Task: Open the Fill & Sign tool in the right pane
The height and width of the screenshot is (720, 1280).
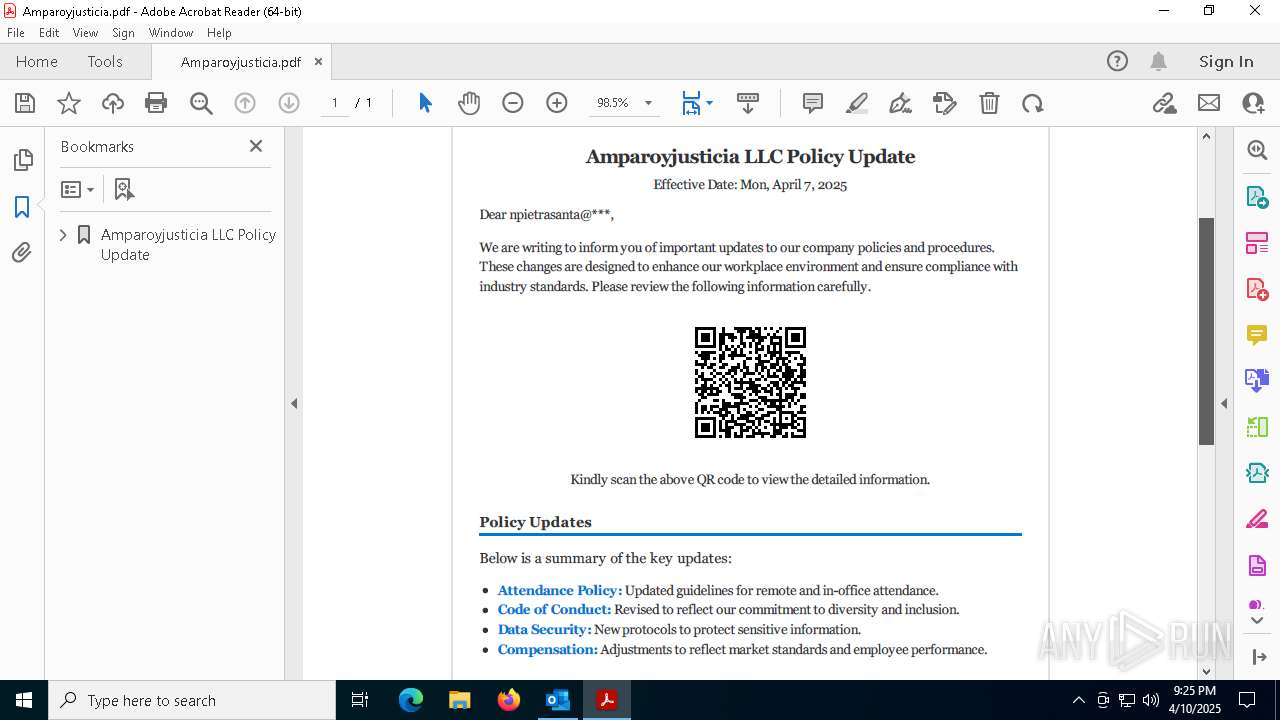Action: tap(1257, 520)
